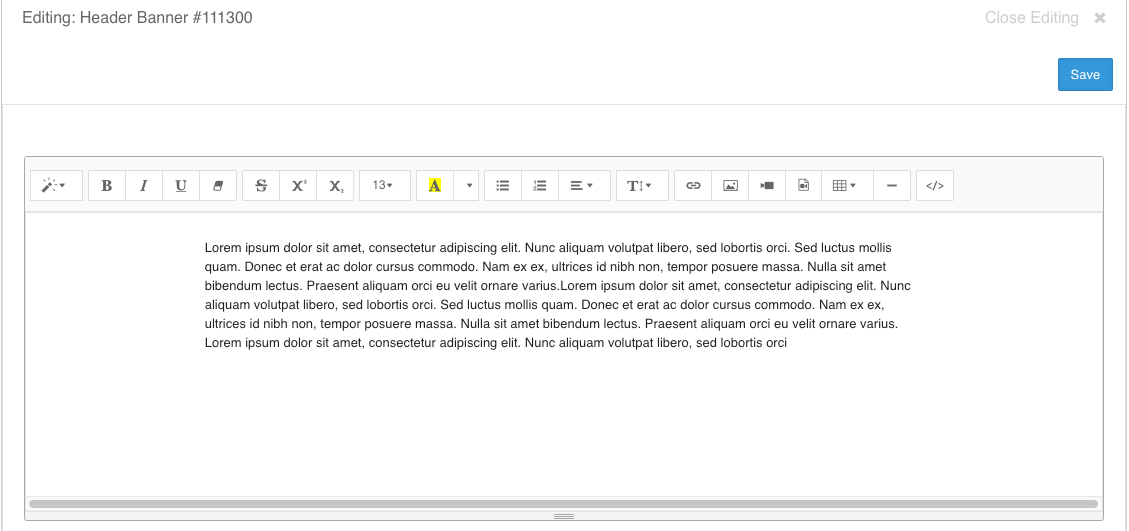Toggle strikethrough formatting
The height and width of the screenshot is (531, 1129).
click(261, 186)
